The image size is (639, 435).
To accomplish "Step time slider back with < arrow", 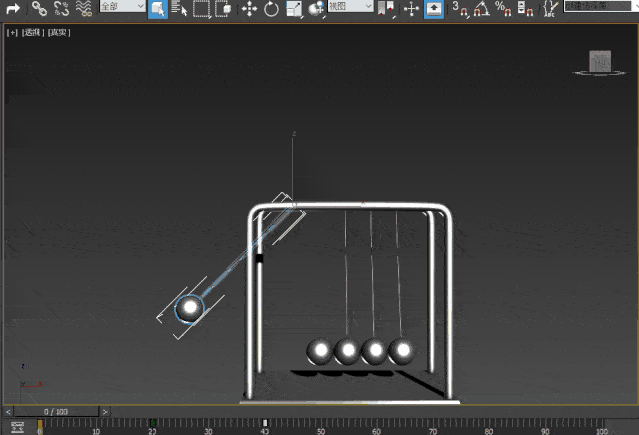I will coord(8,412).
